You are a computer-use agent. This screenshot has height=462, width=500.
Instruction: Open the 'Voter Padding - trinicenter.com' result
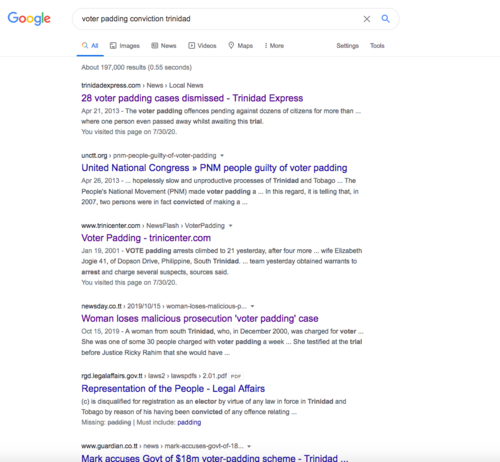pyautogui.click(x=146, y=238)
